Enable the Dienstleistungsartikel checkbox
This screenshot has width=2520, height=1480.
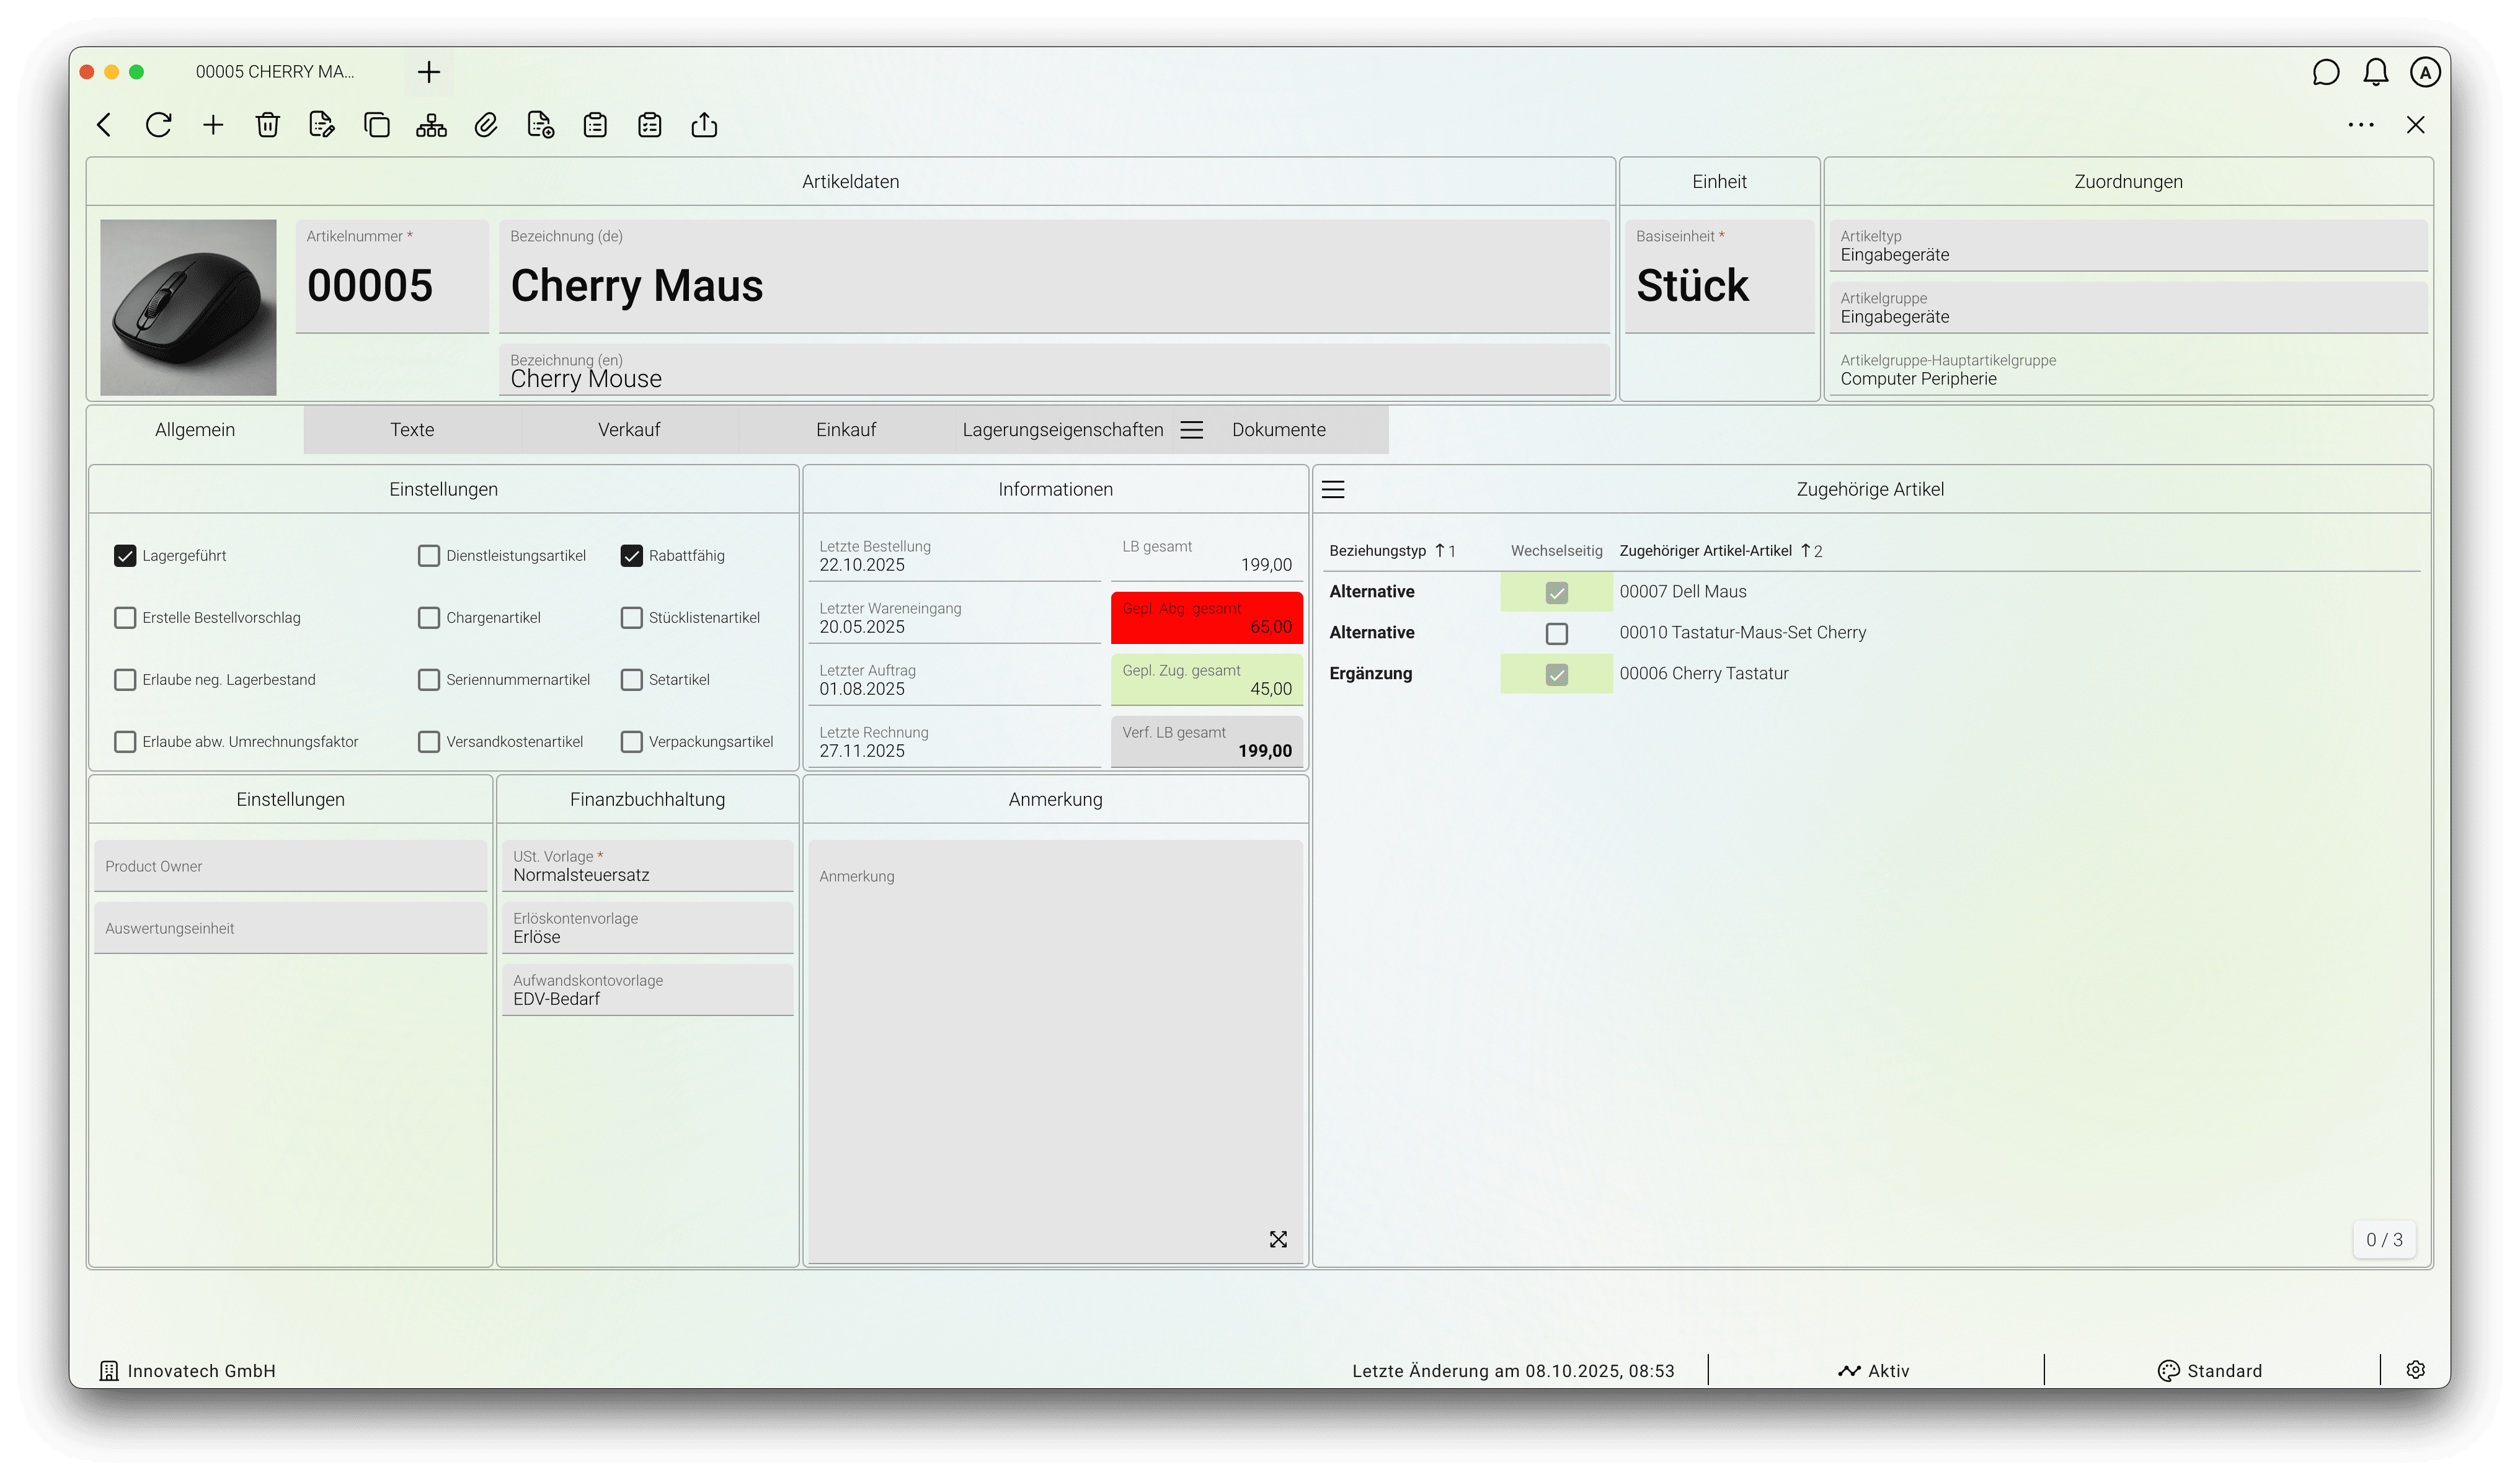click(x=429, y=556)
